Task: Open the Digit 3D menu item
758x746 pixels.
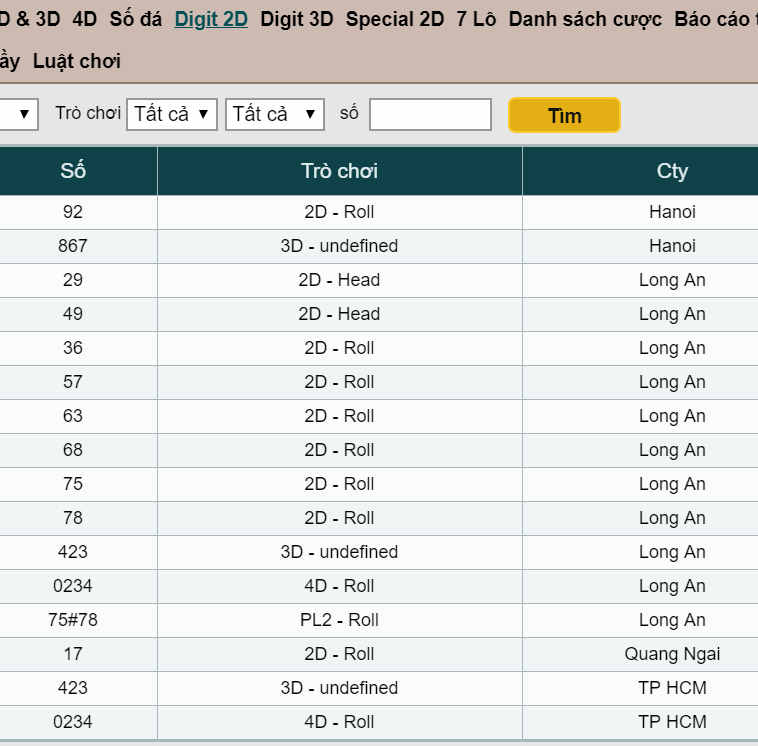Action: tap(297, 19)
